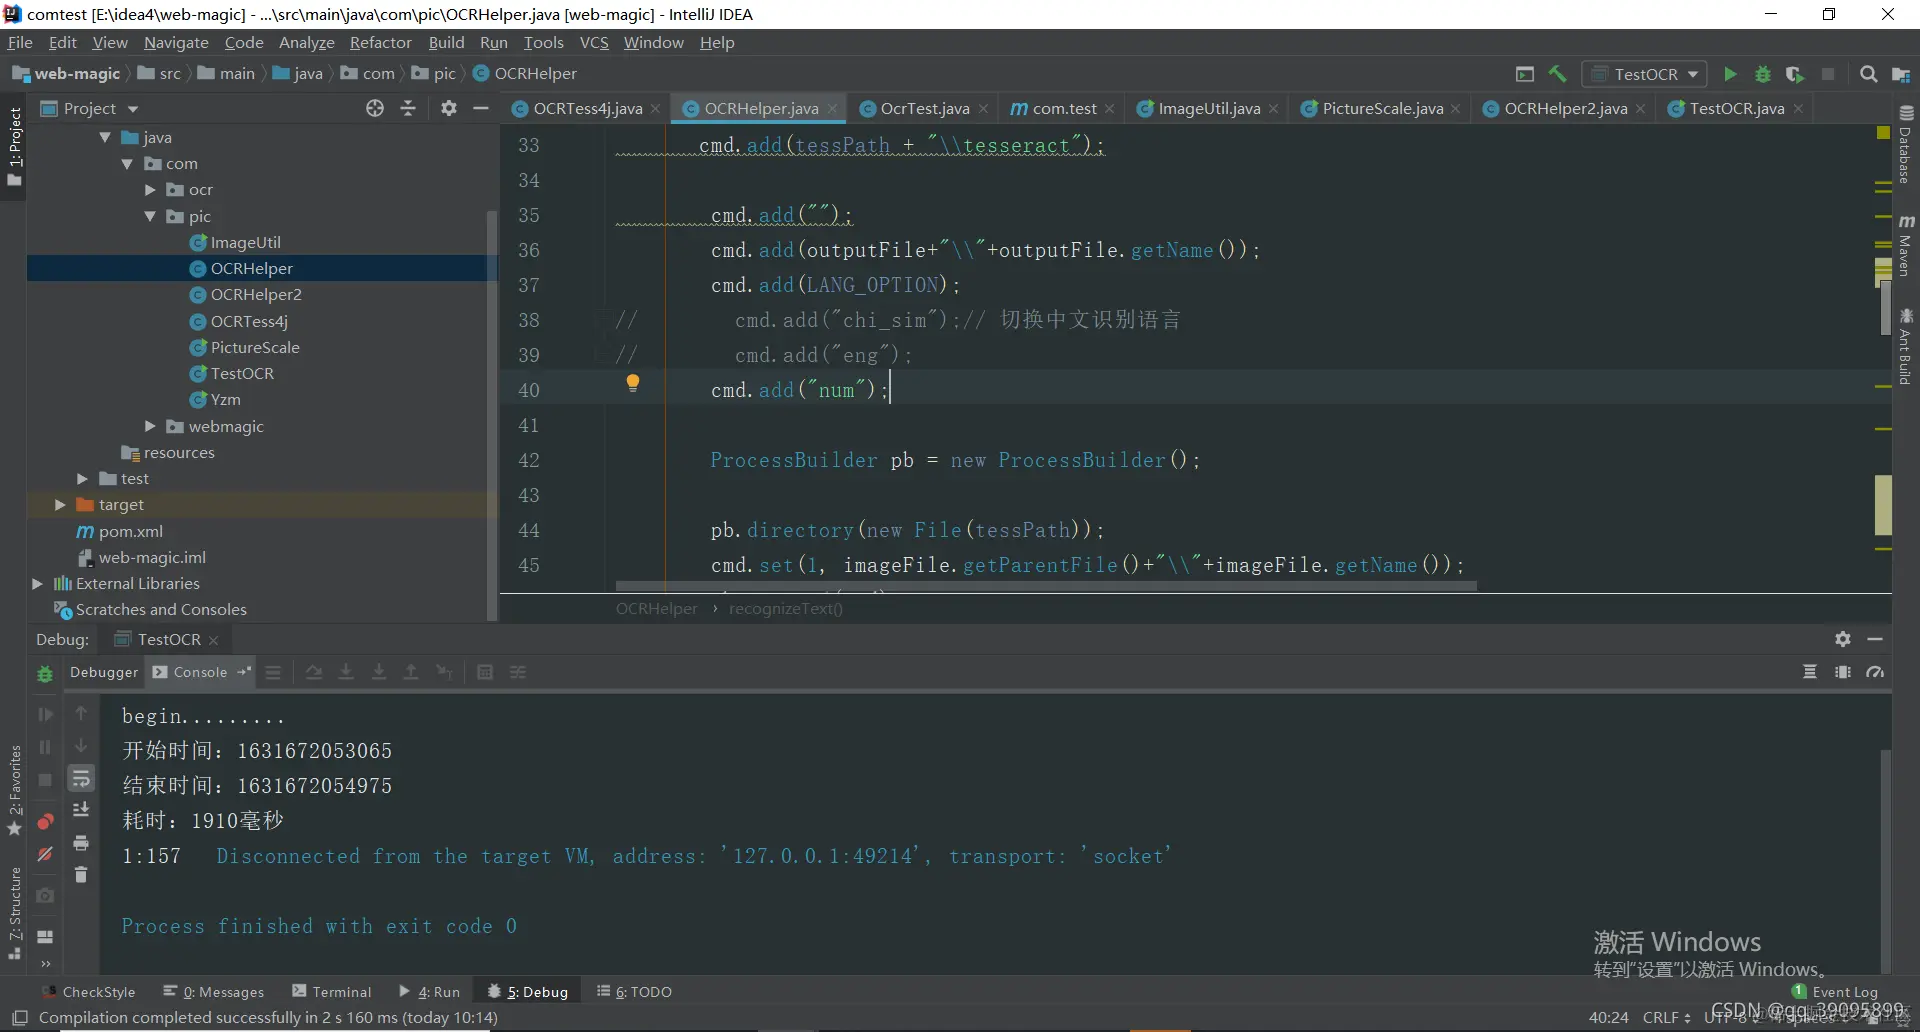Collapse all nodes in the Project panel
1920x1032 pixels.
coord(408,108)
